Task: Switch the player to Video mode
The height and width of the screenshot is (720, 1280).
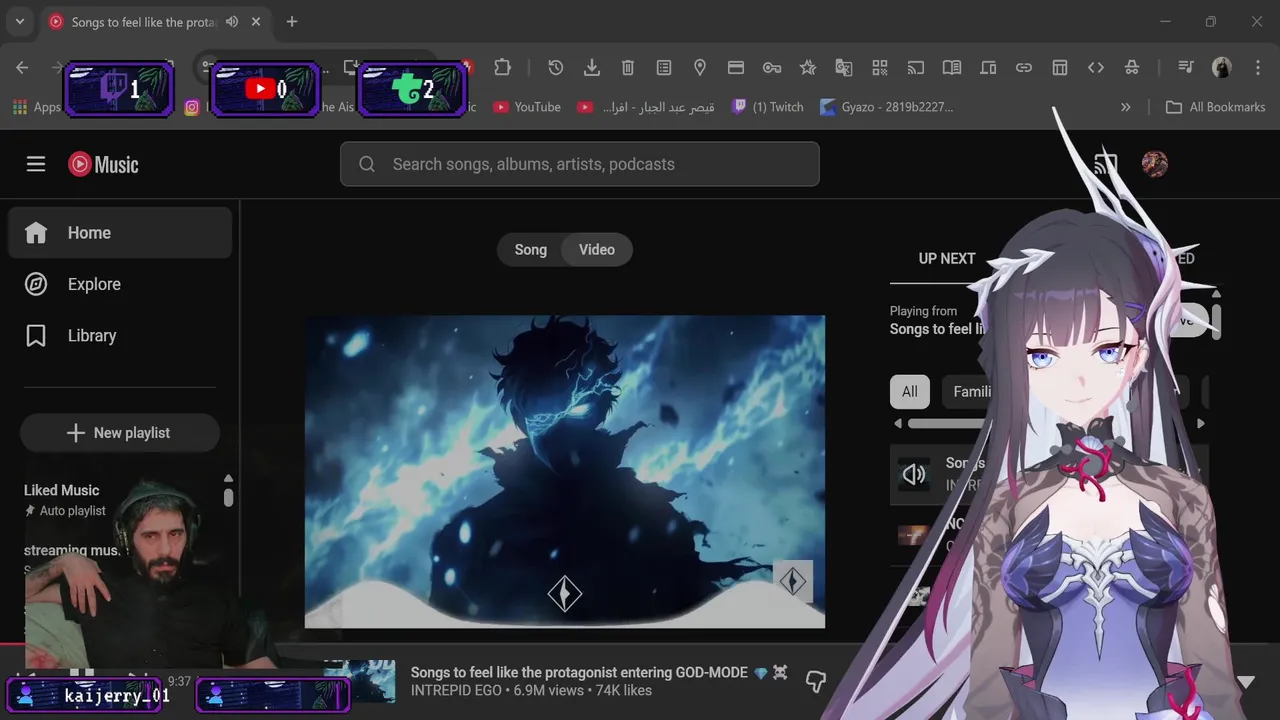Action: tap(597, 250)
